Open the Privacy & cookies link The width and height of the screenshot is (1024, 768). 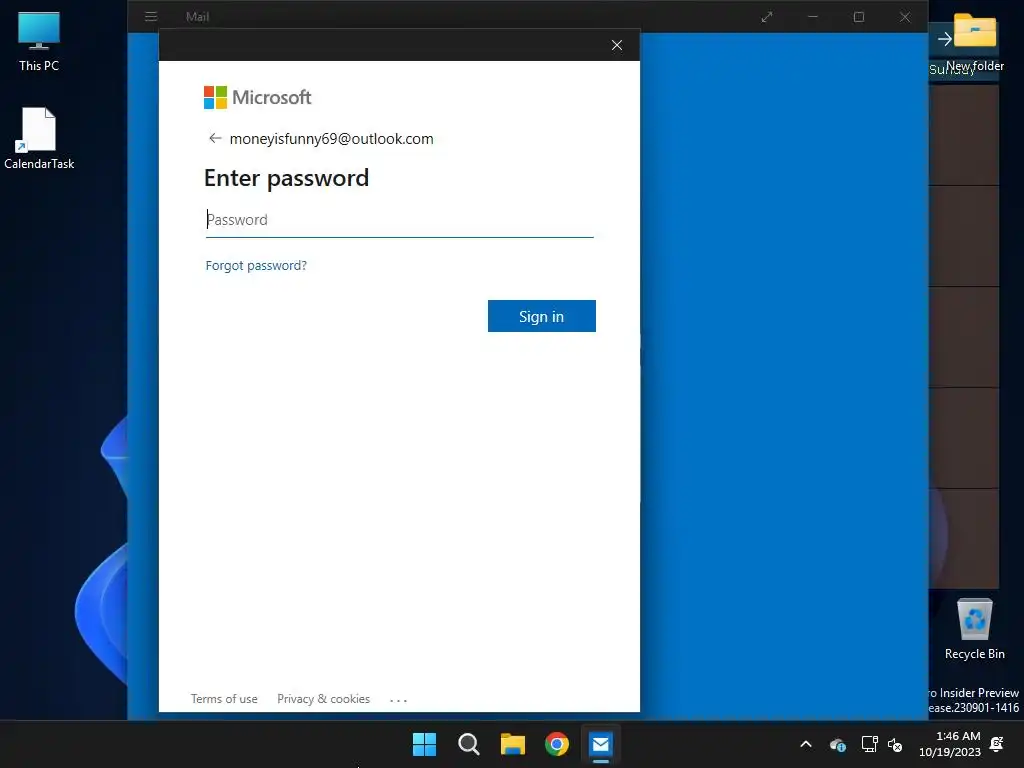(x=323, y=699)
